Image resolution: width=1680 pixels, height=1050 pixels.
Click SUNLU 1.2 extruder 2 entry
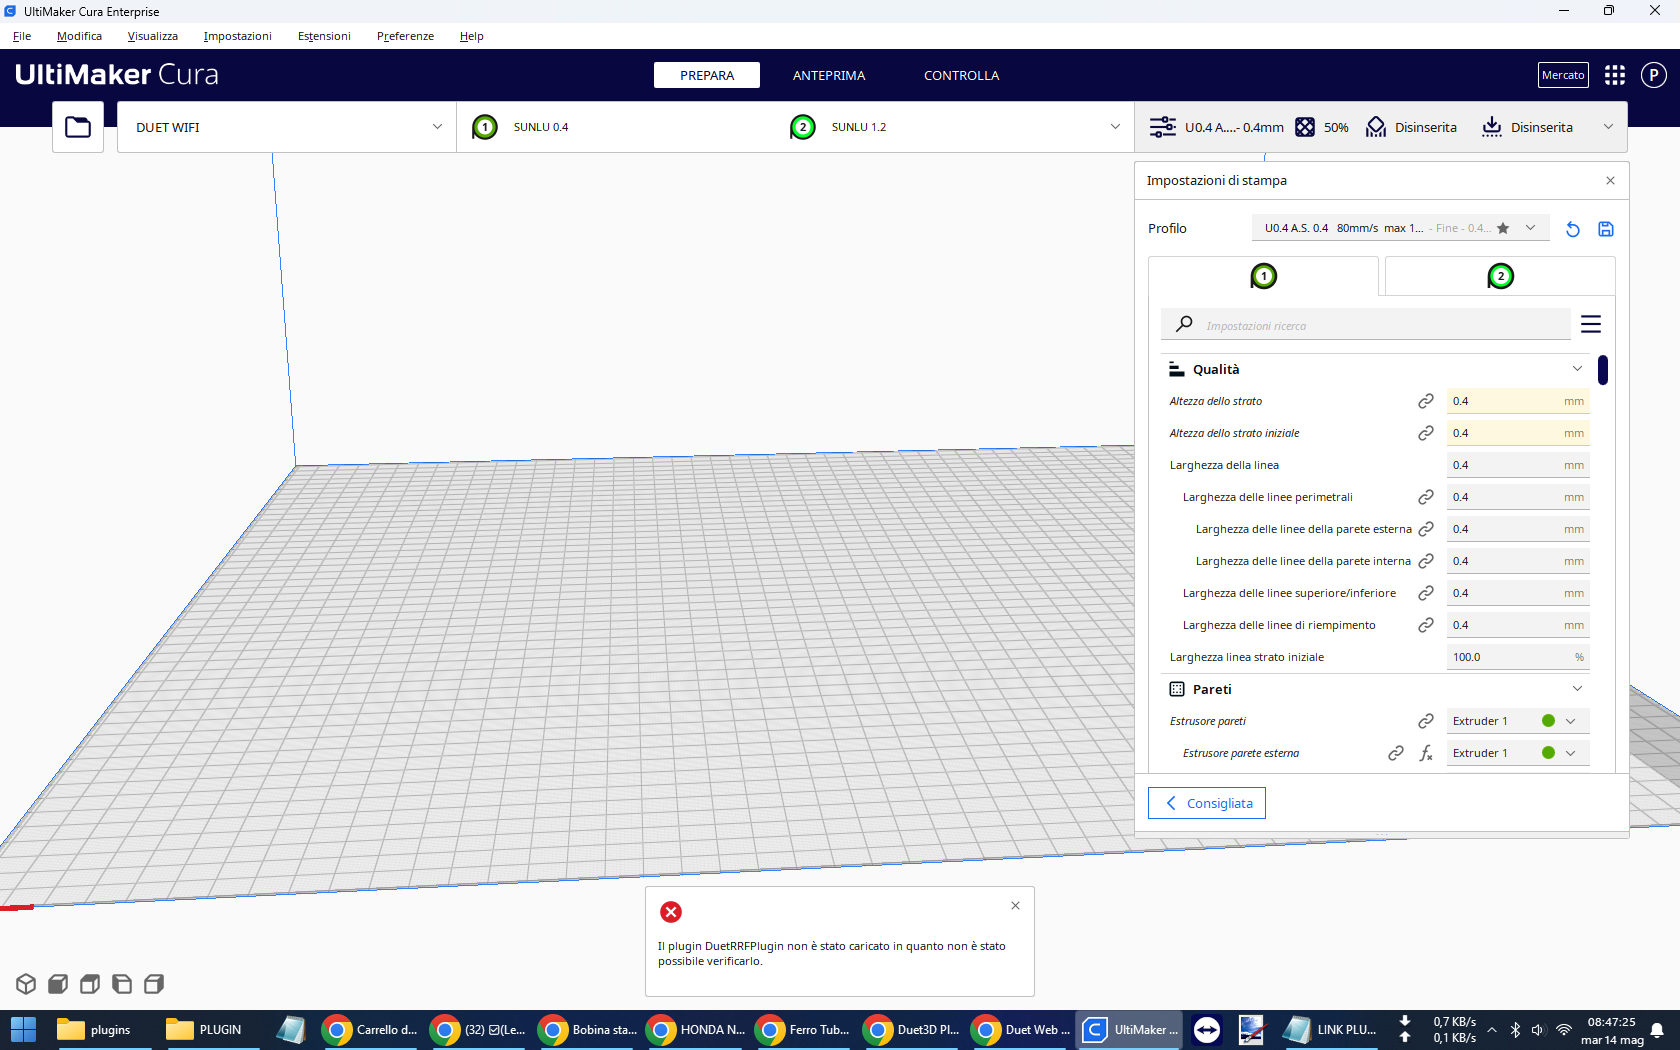coord(940,127)
